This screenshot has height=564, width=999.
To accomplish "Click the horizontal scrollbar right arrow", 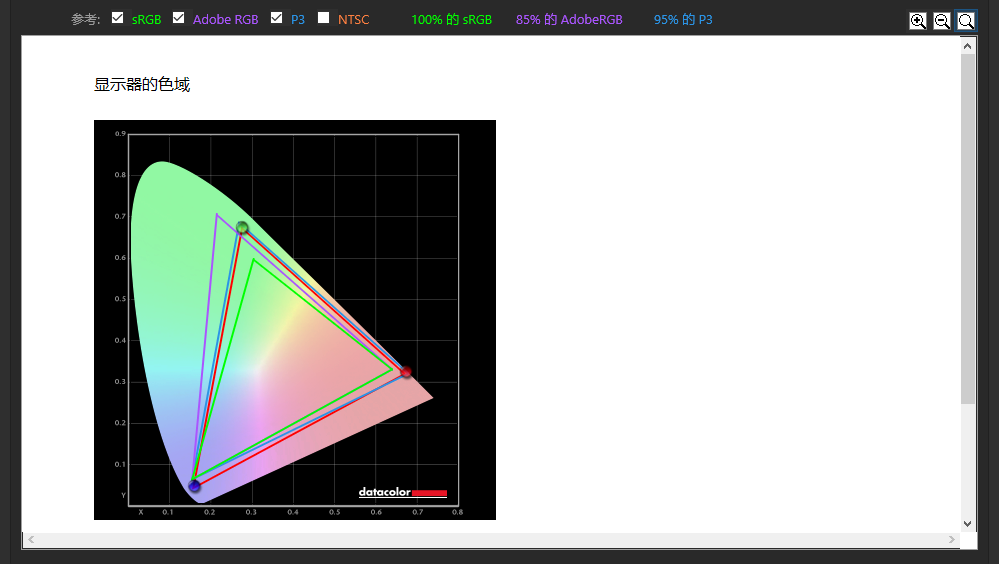I will click(x=952, y=540).
